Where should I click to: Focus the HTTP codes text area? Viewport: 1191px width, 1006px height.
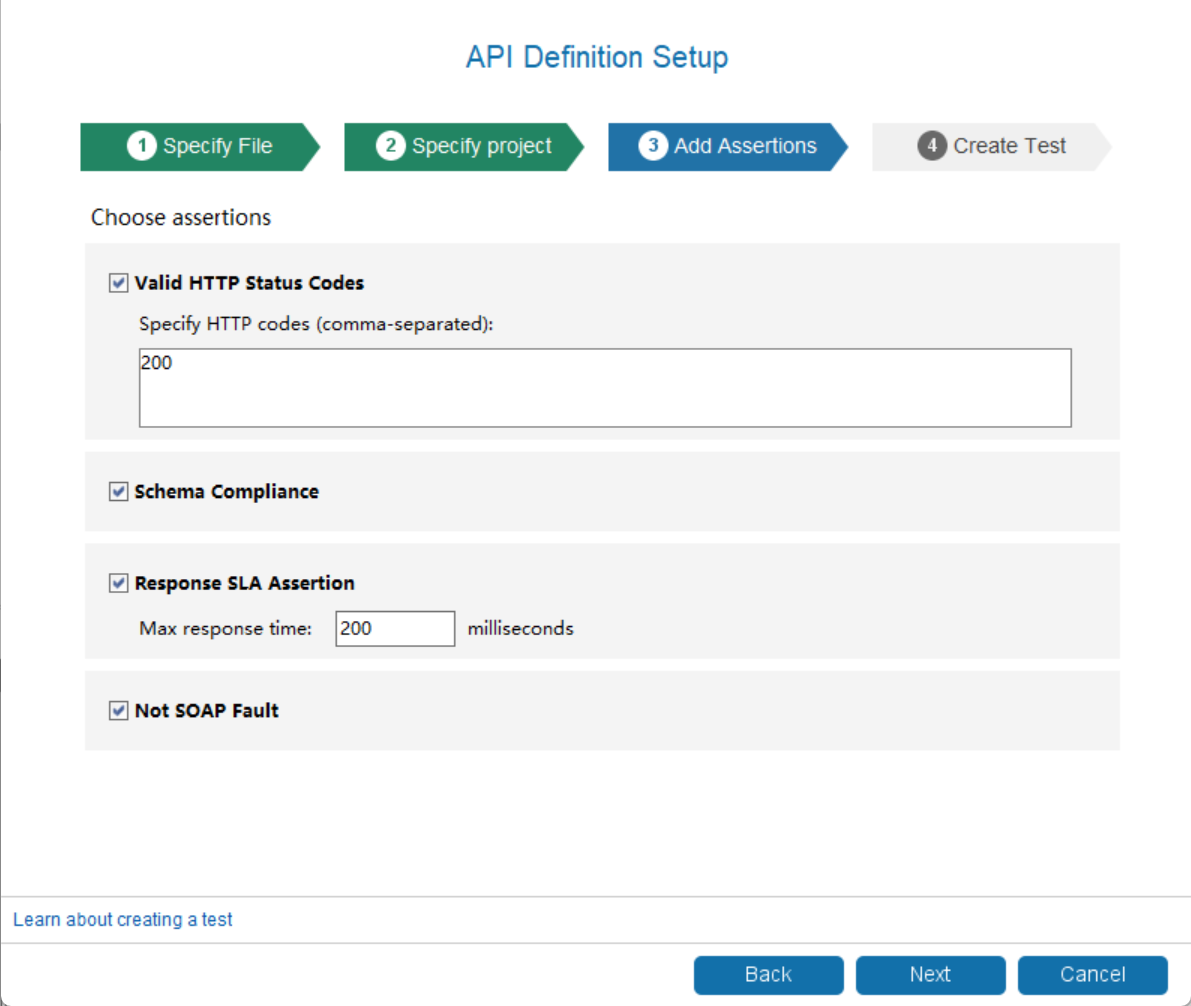point(604,388)
